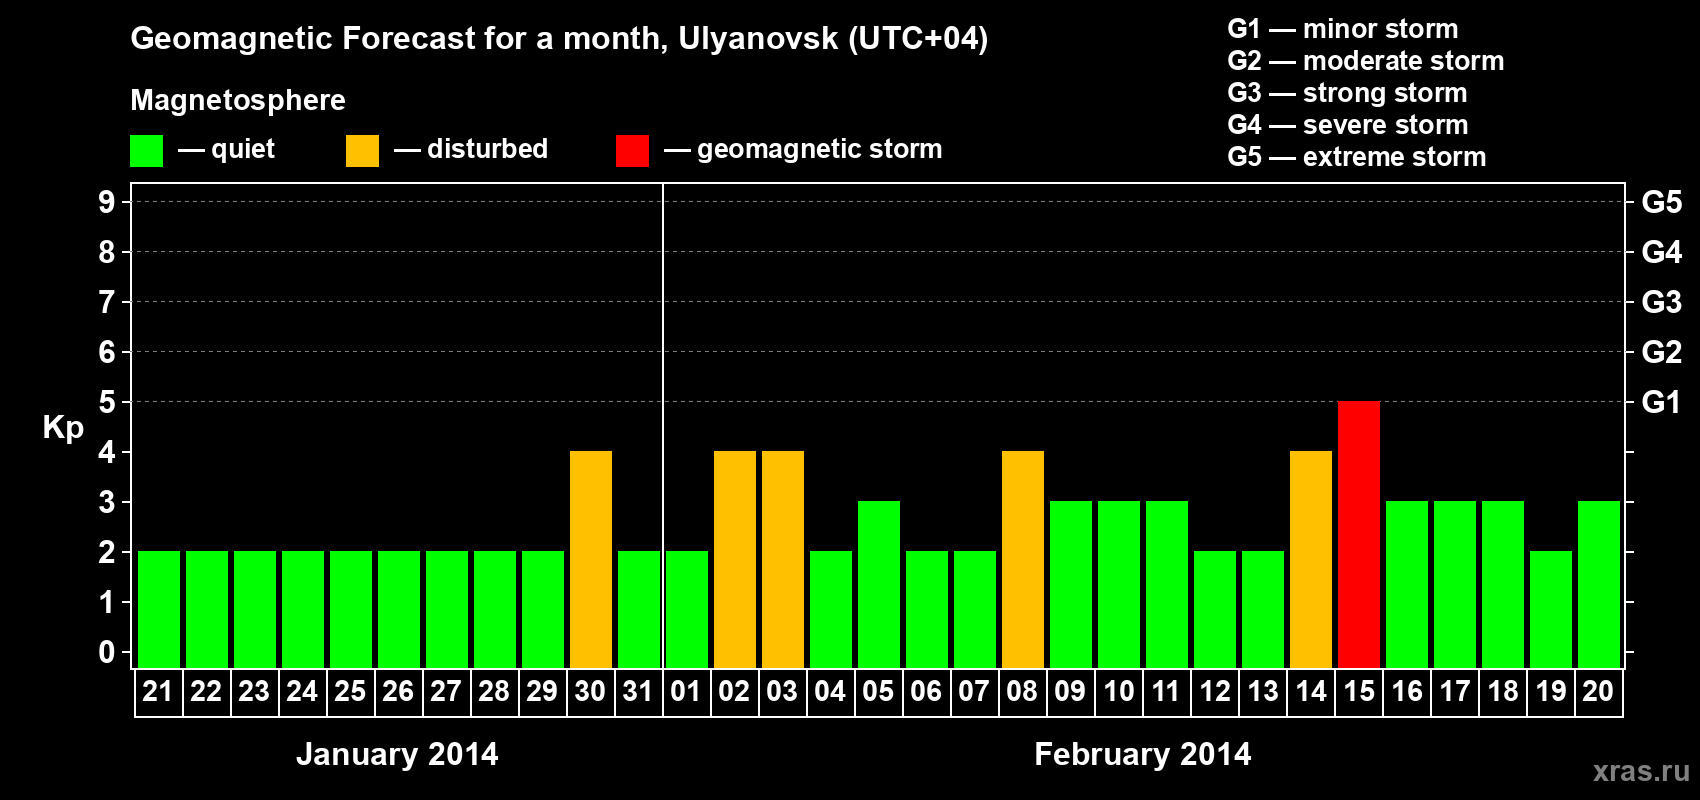Select the orange bar for February 14

tap(1311, 560)
